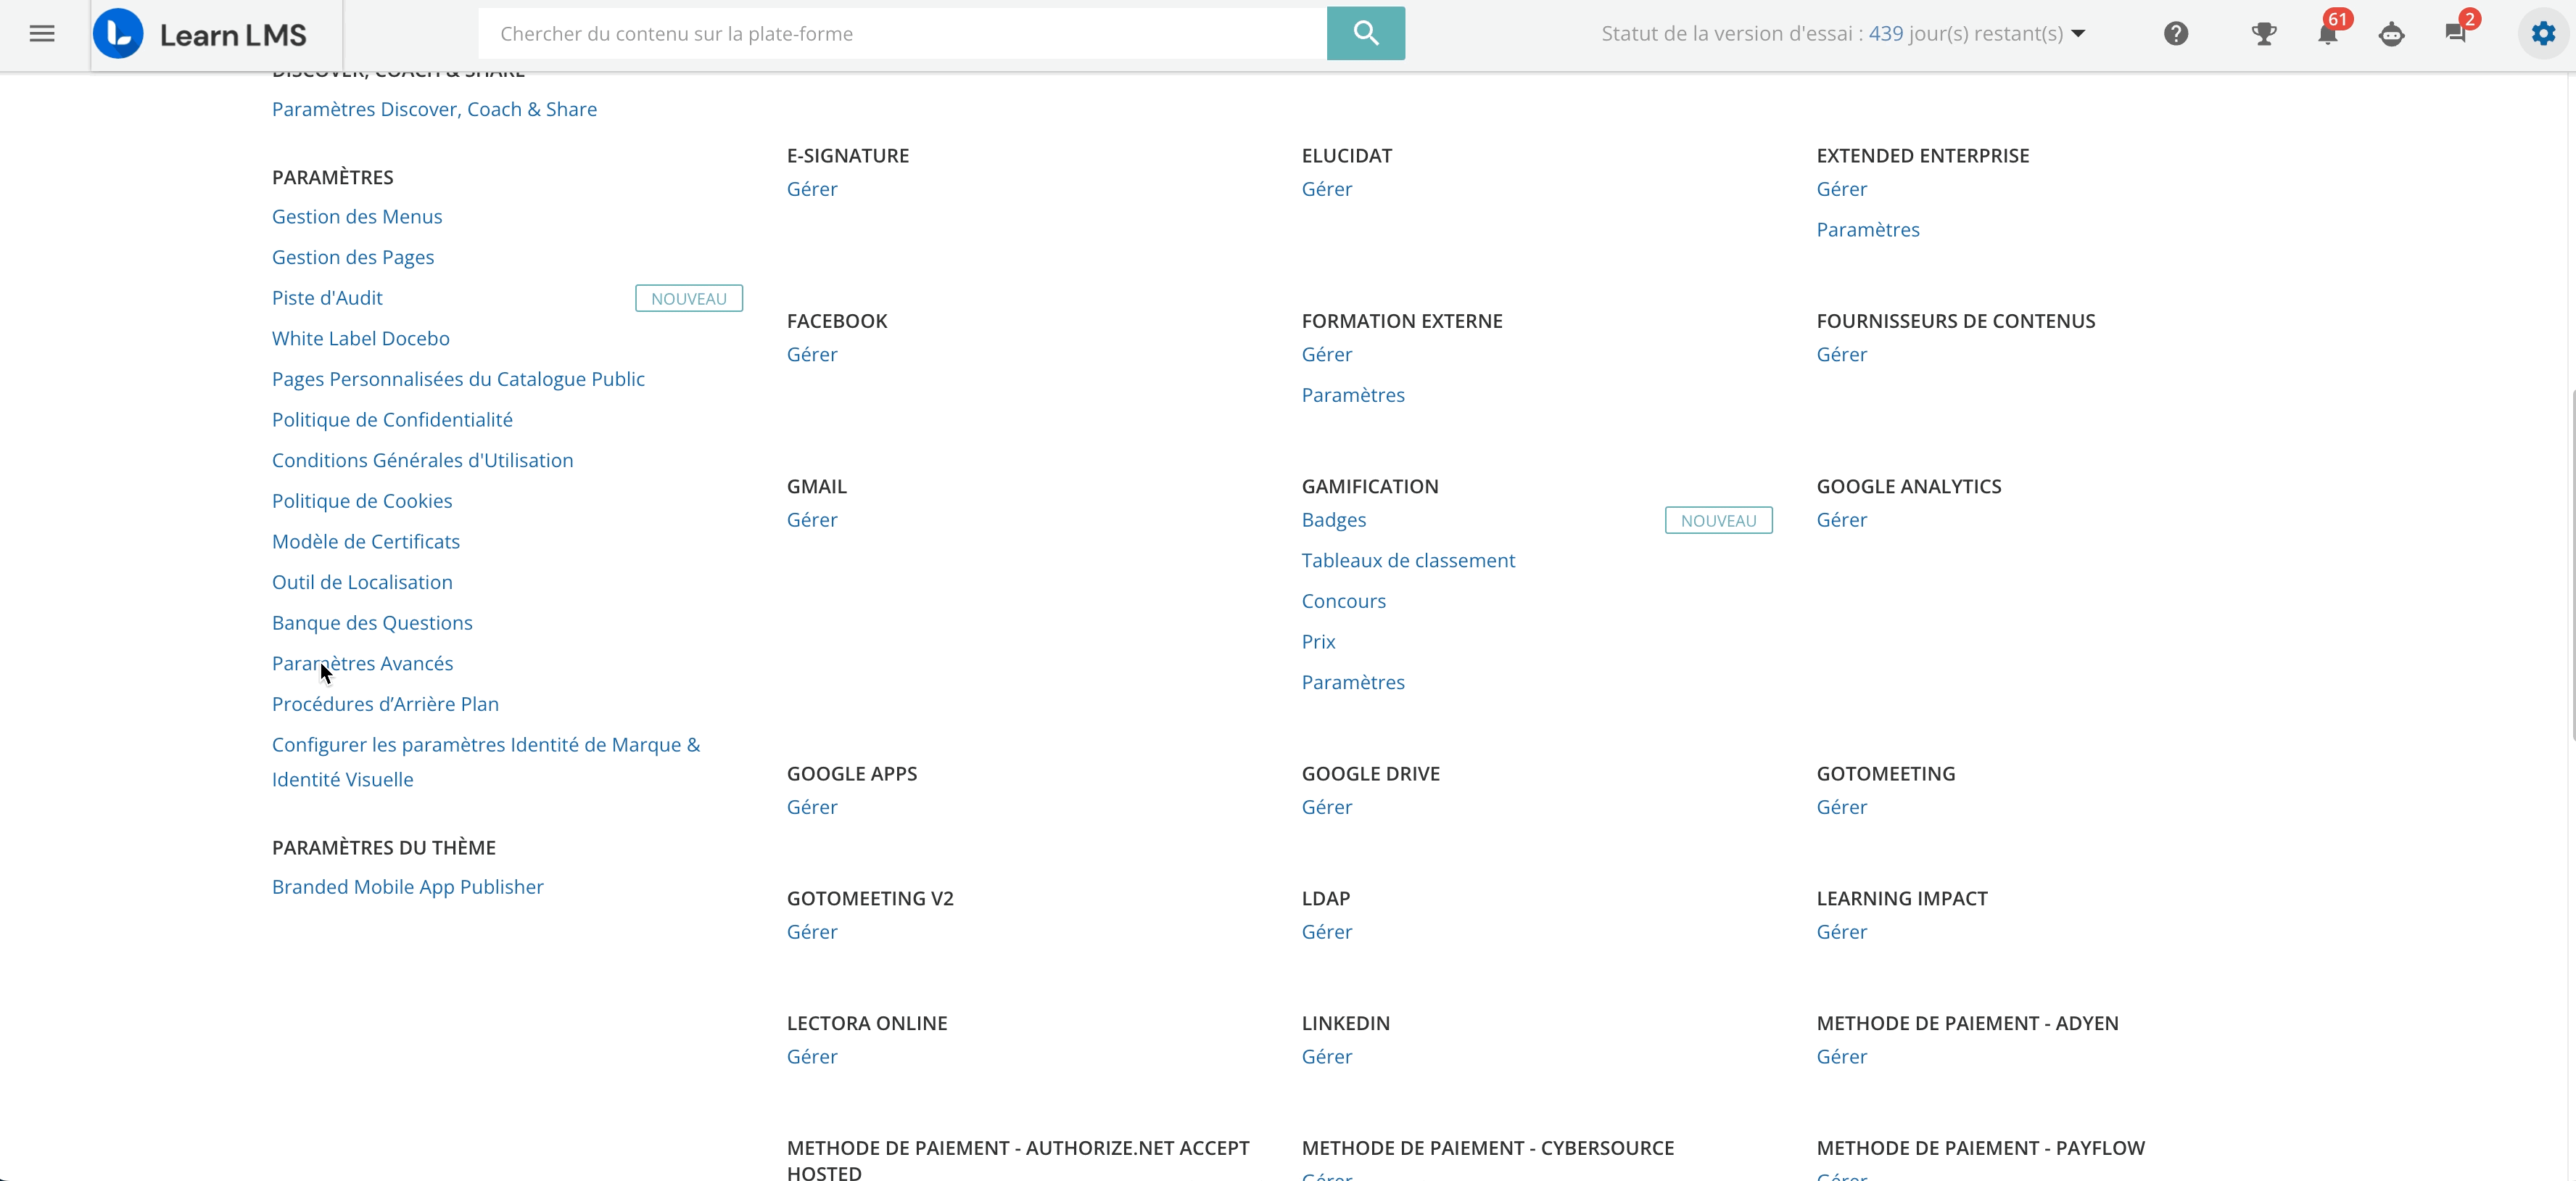
Task: Open Prix under Gamification
Action: point(1318,642)
